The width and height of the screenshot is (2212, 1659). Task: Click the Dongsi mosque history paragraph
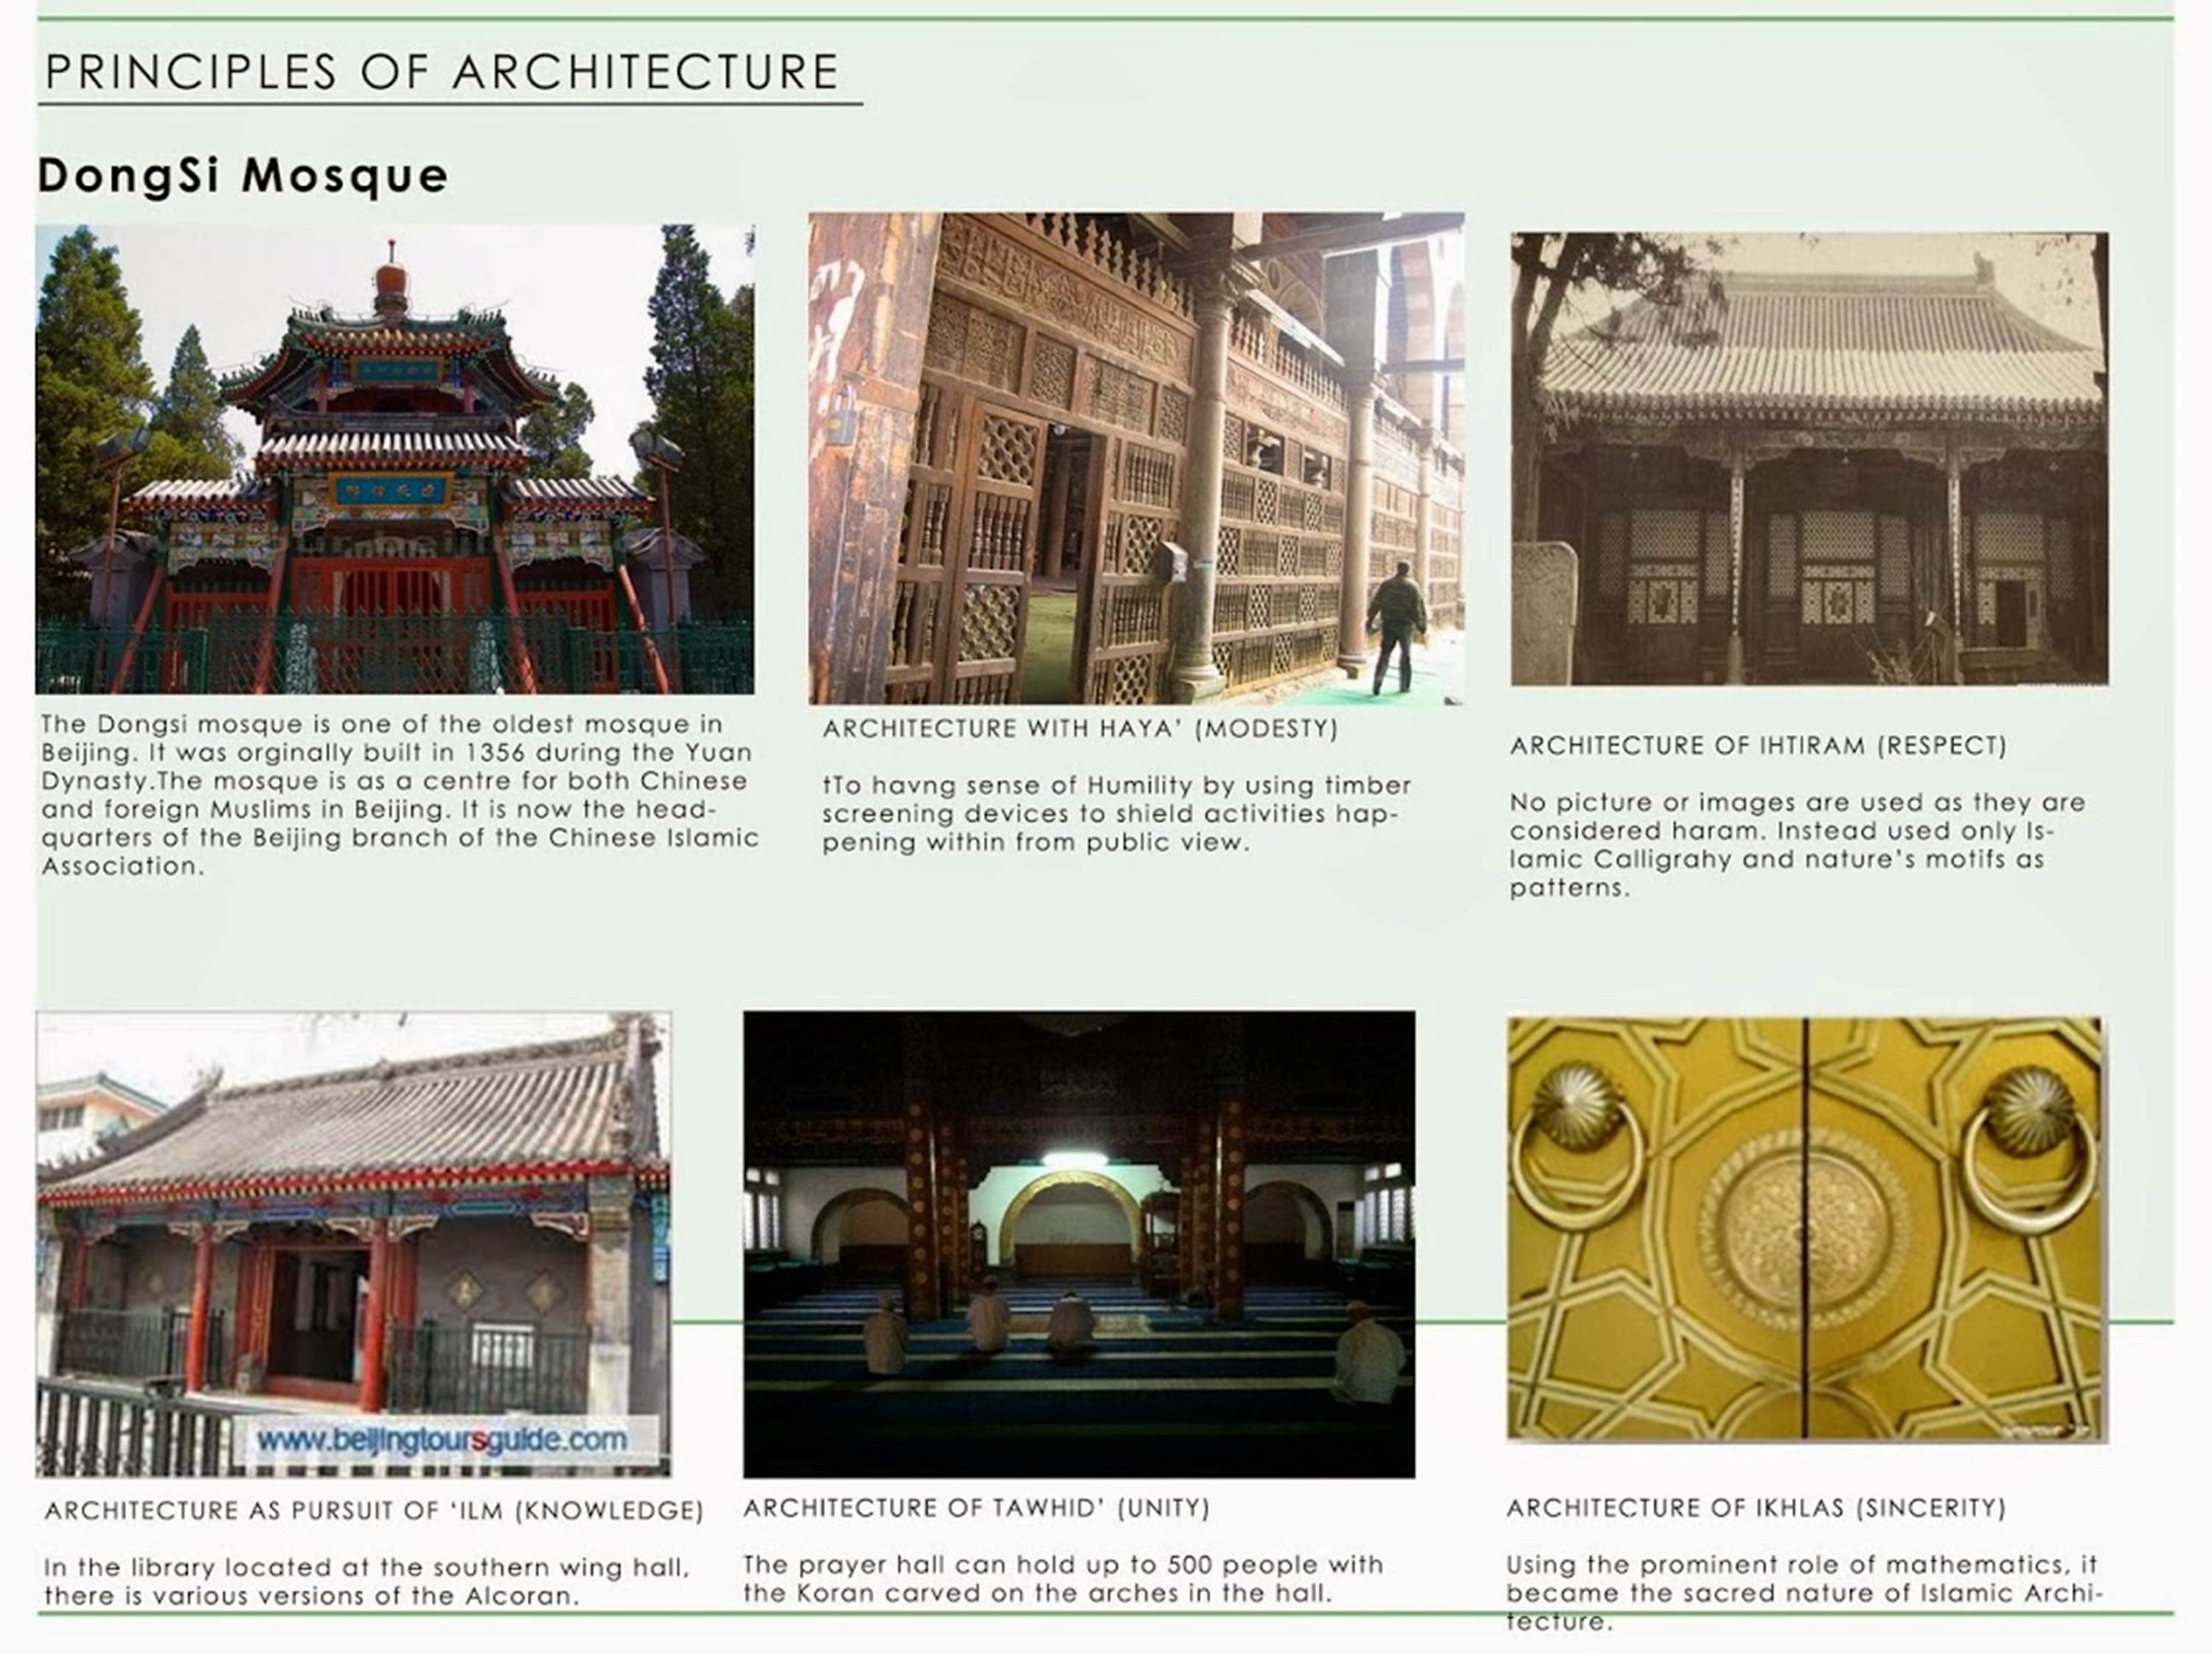pos(398,795)
